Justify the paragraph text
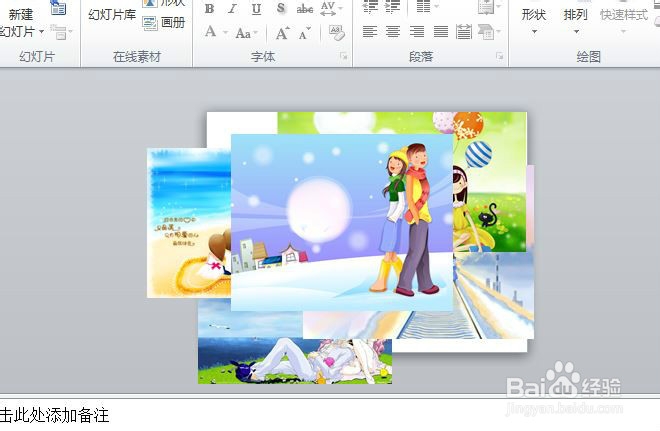 (441, 32)
